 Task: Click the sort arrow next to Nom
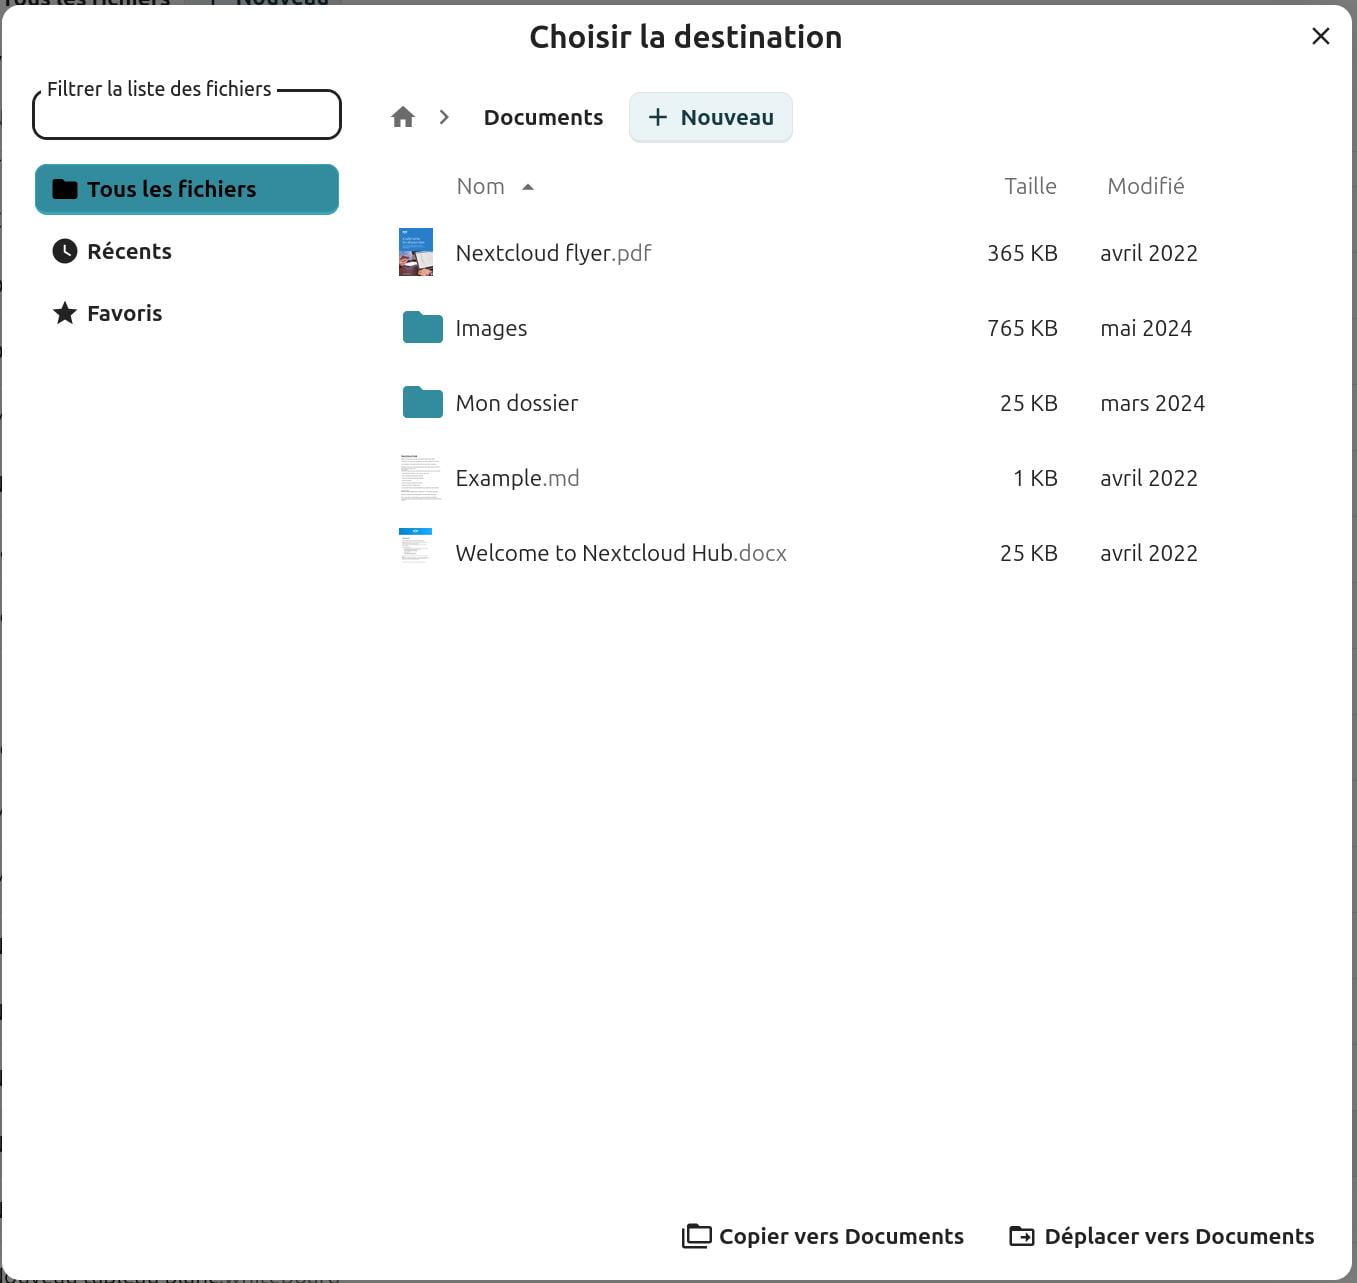[528, 187]
